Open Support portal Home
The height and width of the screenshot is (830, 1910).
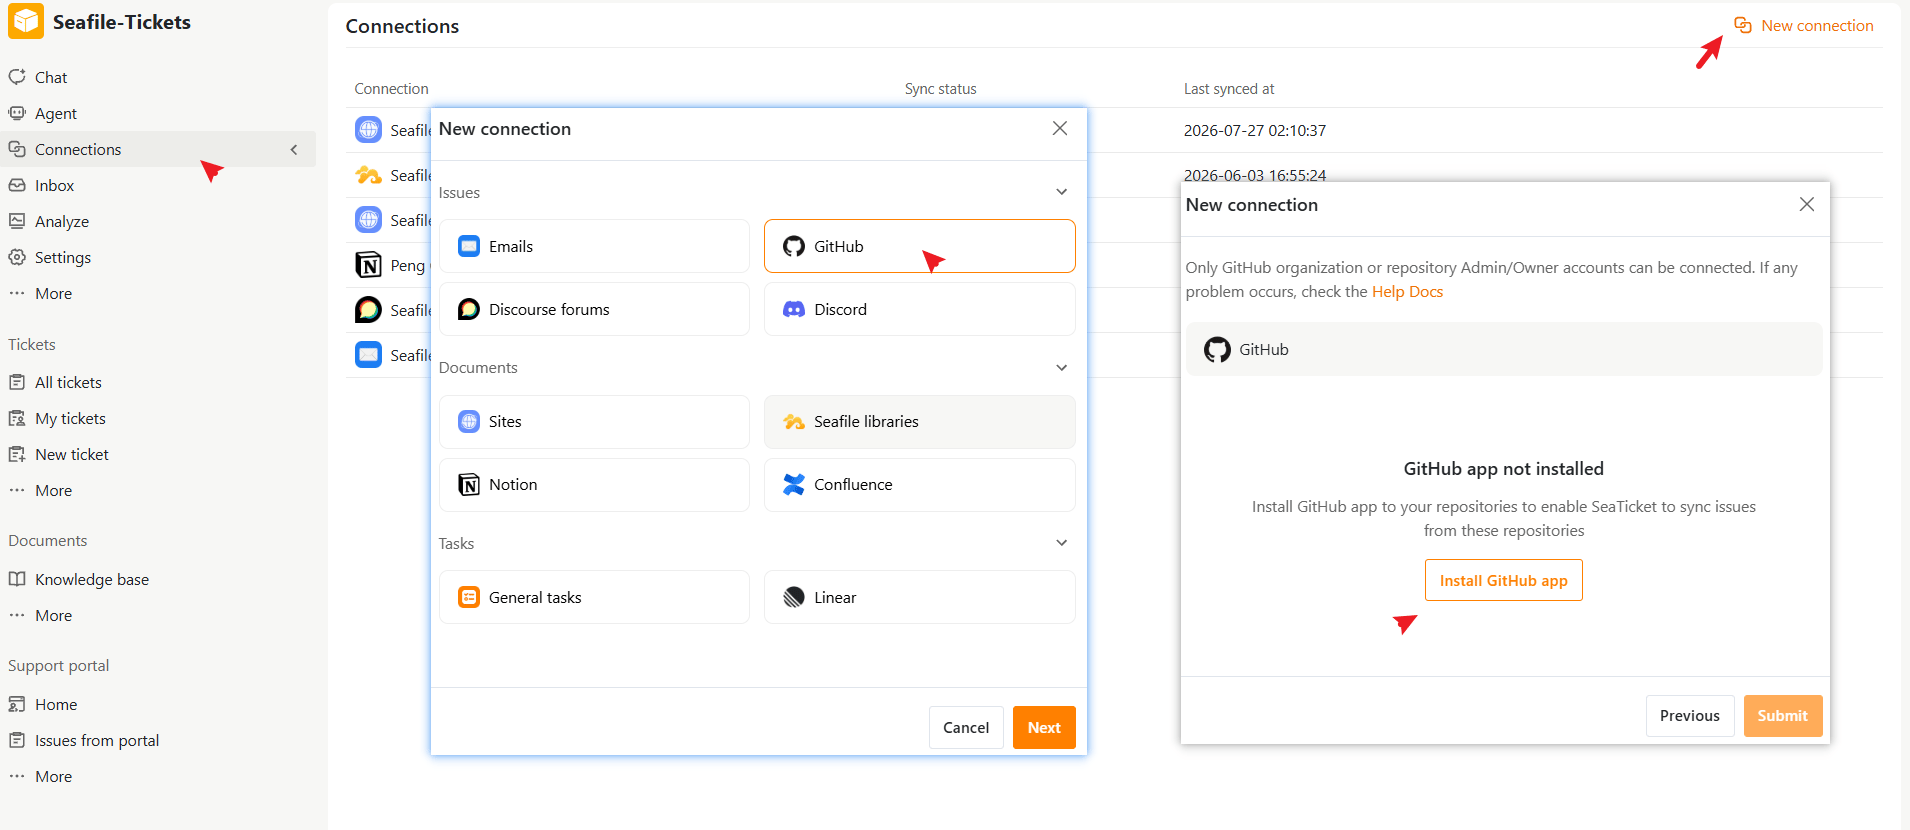pos(56,704)
